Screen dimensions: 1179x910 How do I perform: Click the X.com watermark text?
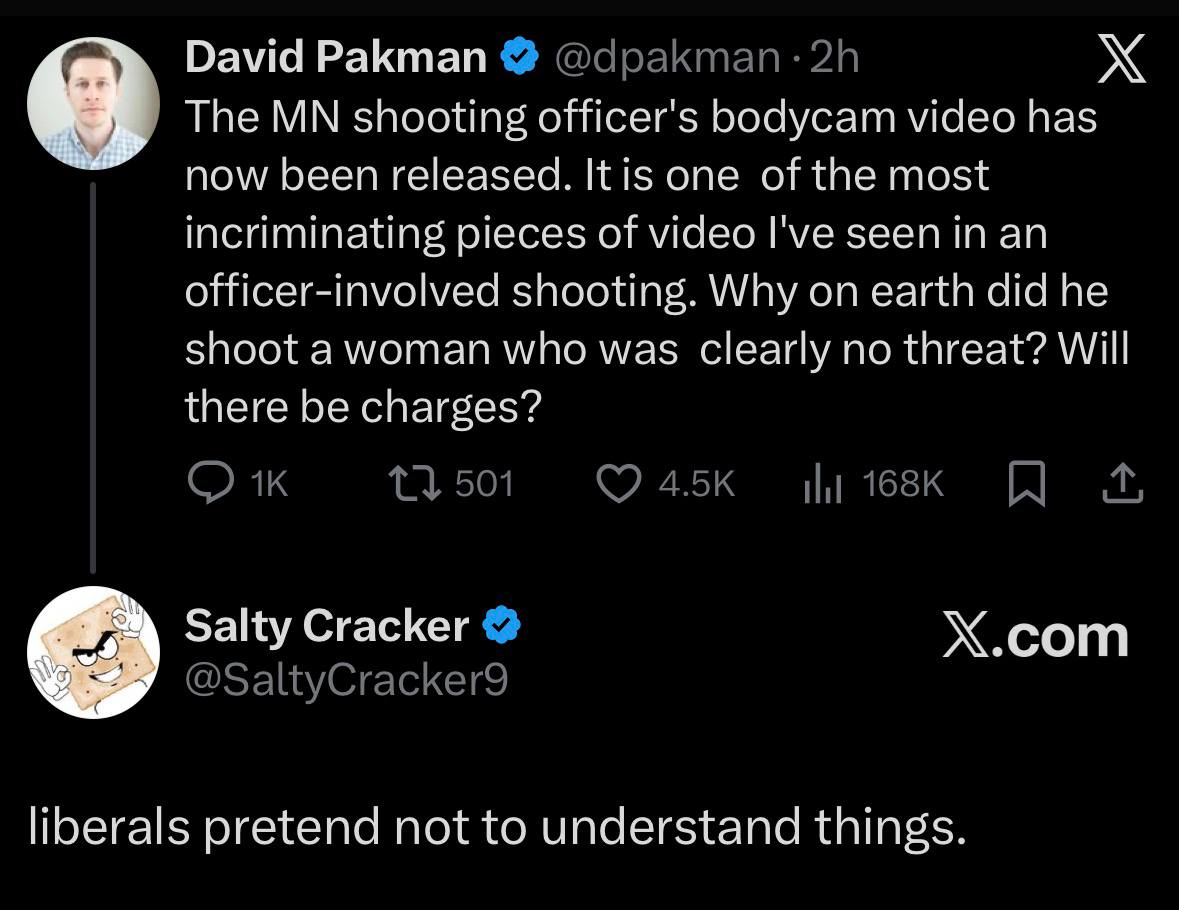(1034, 637)
